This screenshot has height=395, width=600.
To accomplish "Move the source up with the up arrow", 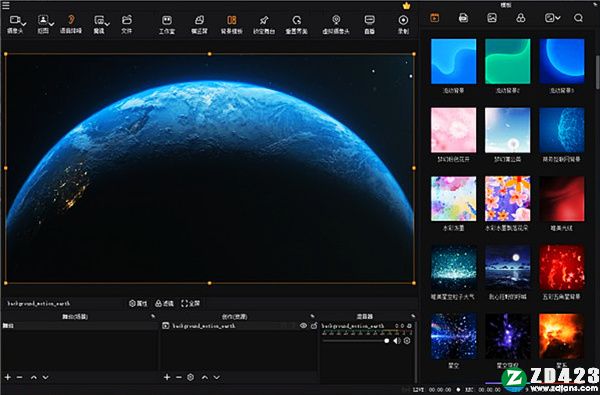I will pyautogui.click(x=205, y=377).
